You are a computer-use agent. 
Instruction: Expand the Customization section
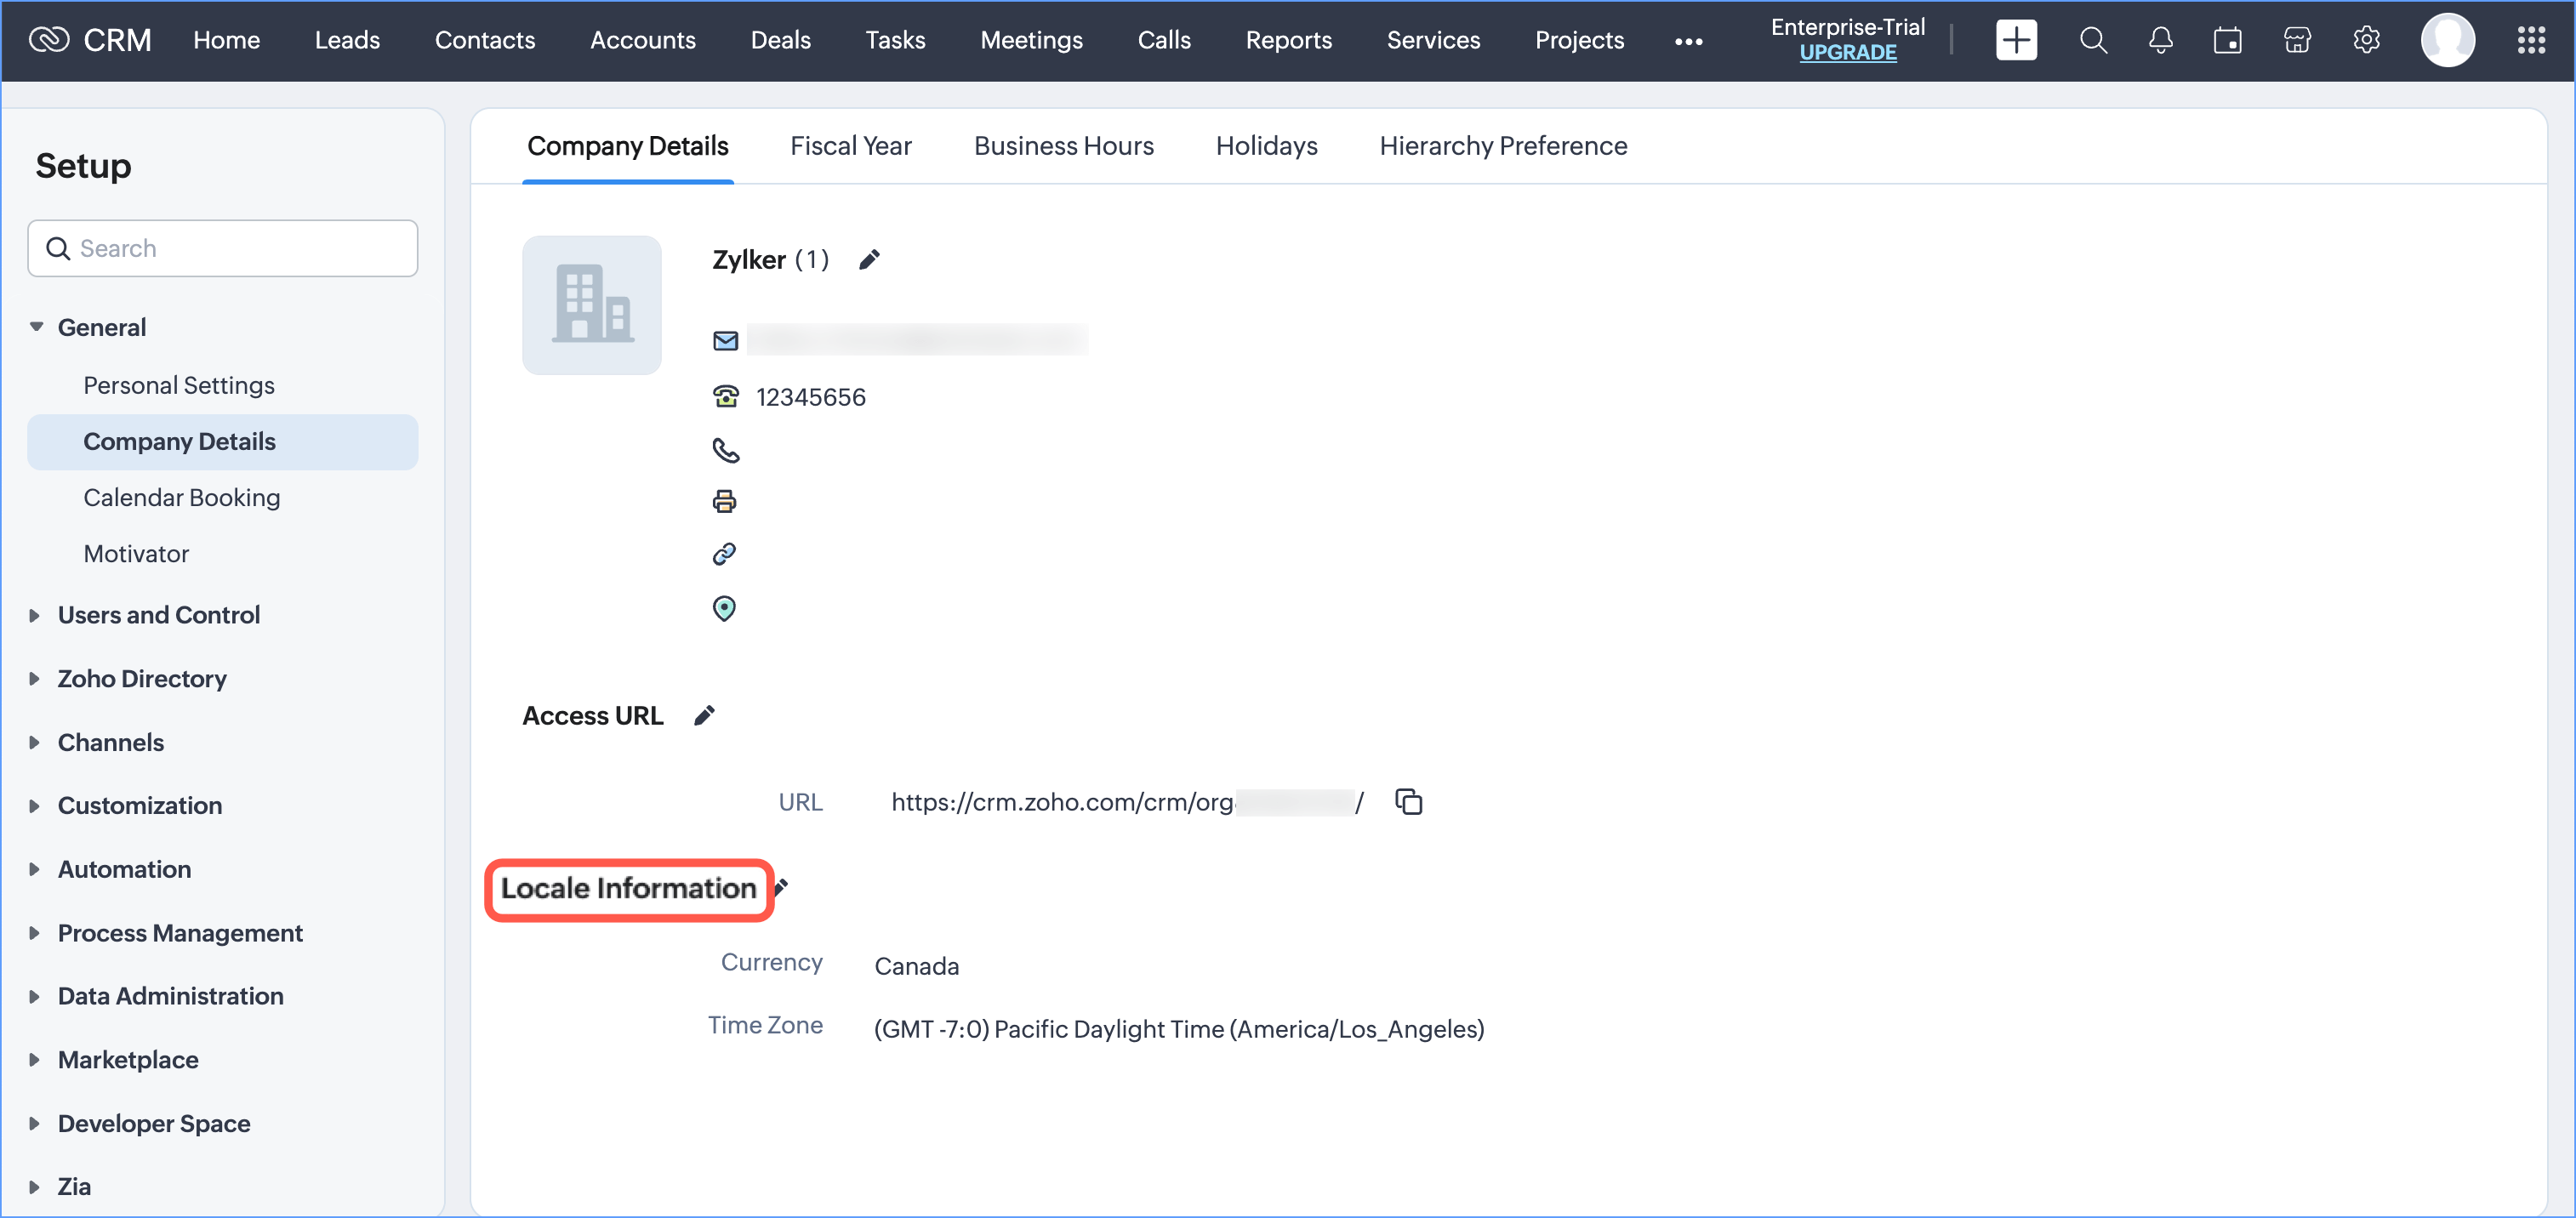[x=35, y=806]
